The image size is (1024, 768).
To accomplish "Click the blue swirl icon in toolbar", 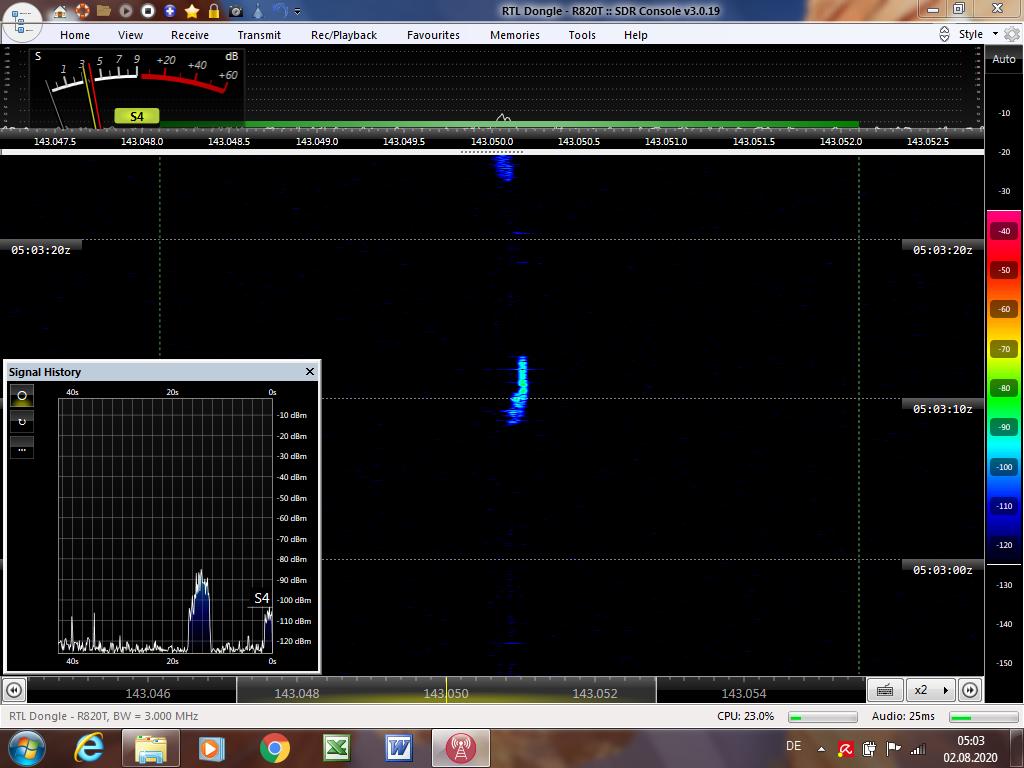I will point(280,11).
